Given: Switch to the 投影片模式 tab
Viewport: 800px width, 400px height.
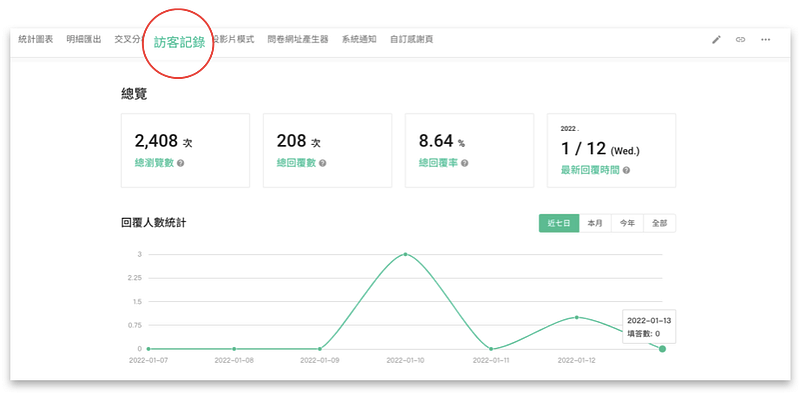Looking at the screenshot, I should pos(234,39).
